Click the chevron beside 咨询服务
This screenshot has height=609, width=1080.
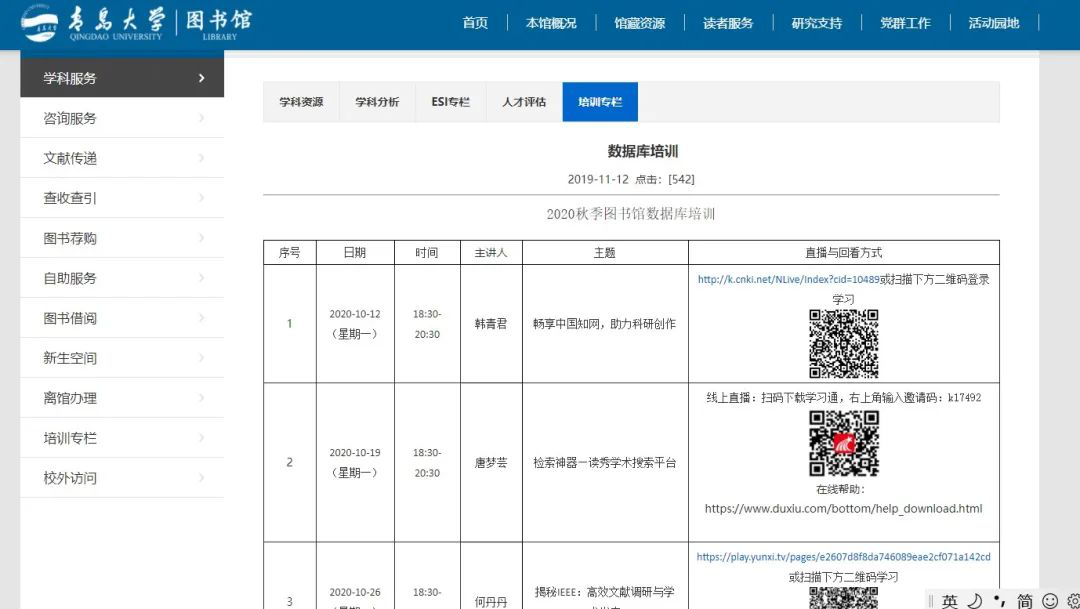click(201, 118)
